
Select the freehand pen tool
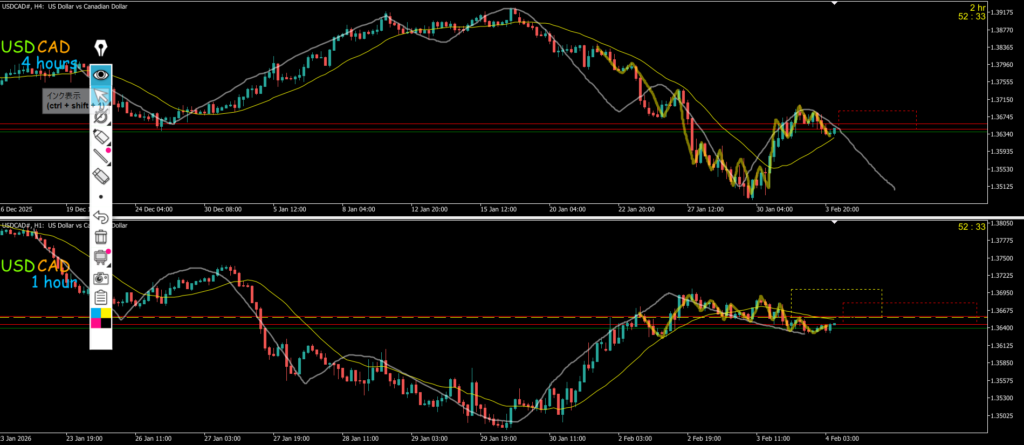[100, 116]
